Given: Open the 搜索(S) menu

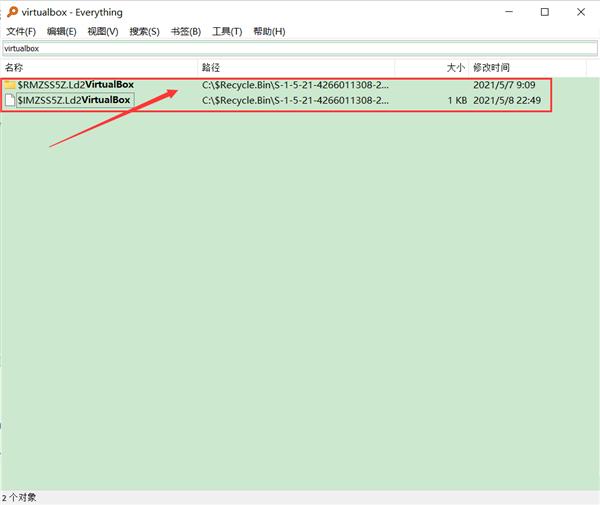Looking at the screenshot, I should click(144, 31).
